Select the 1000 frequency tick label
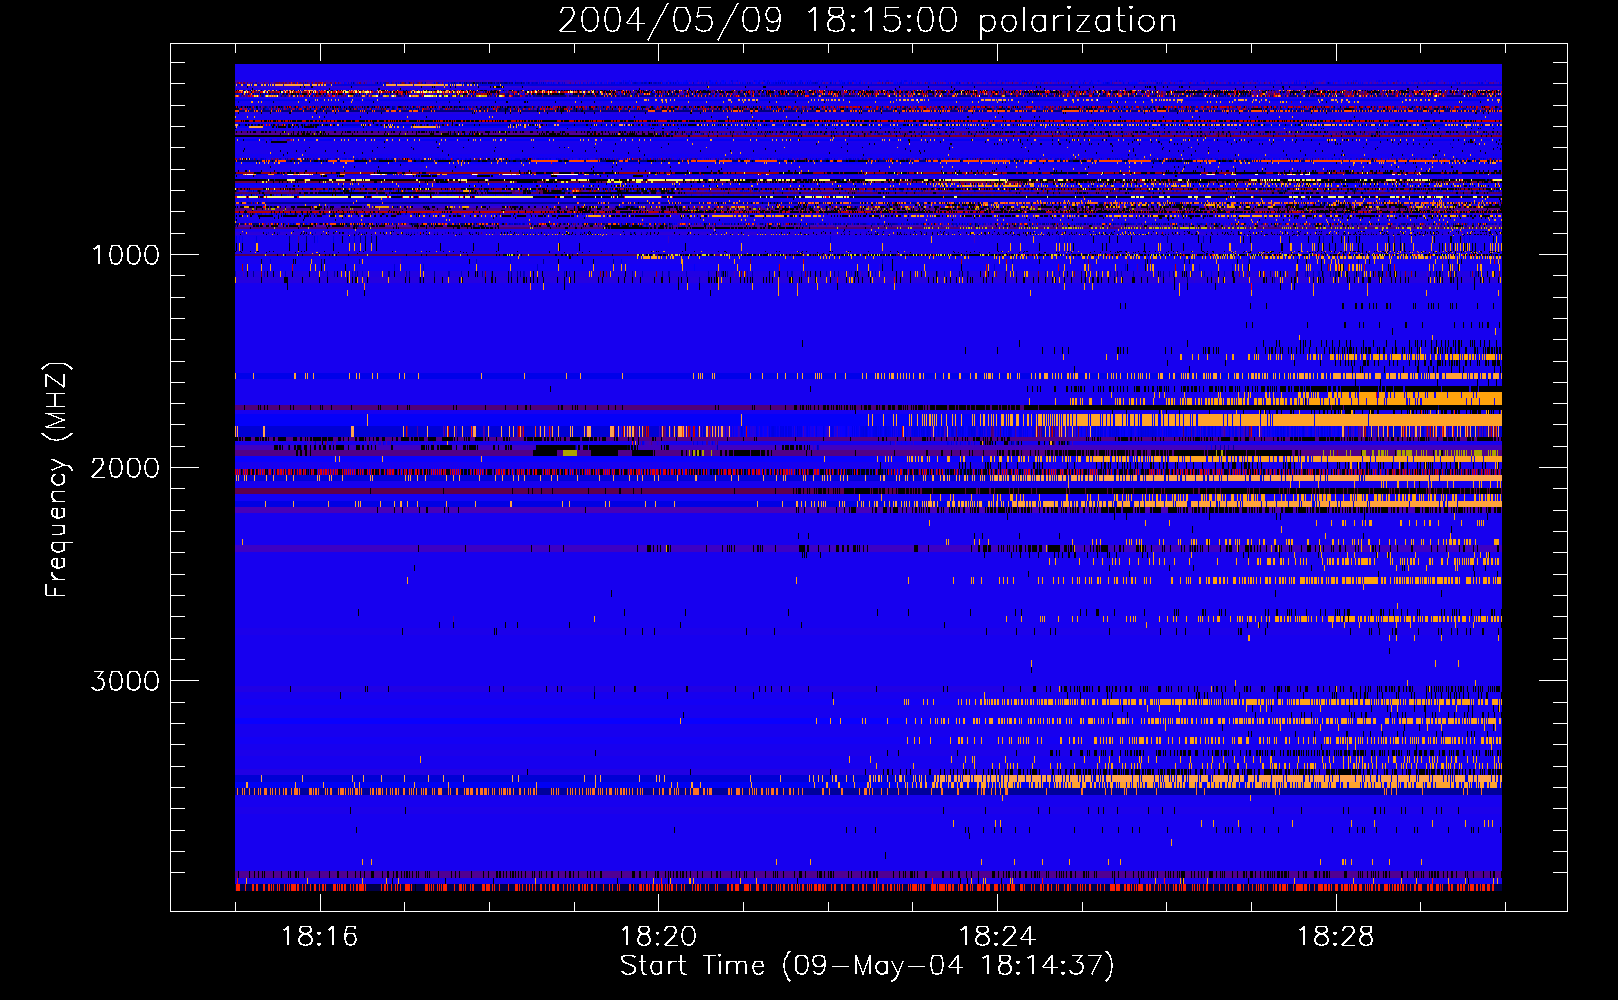This screenshot has height=1000, width=1618. point(125,255)
